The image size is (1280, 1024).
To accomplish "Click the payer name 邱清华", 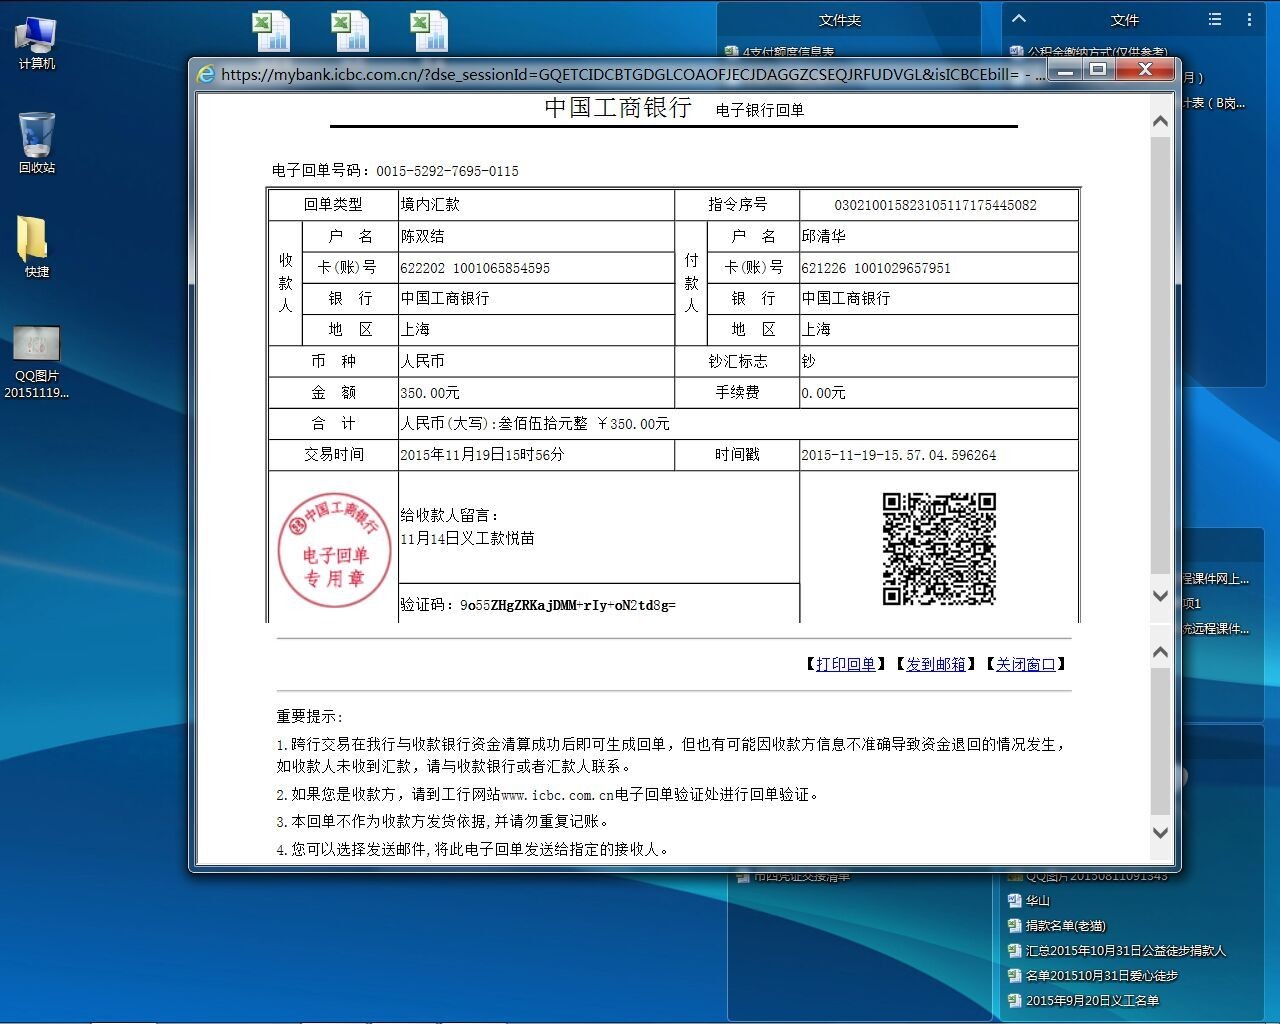I will point(824,236).
